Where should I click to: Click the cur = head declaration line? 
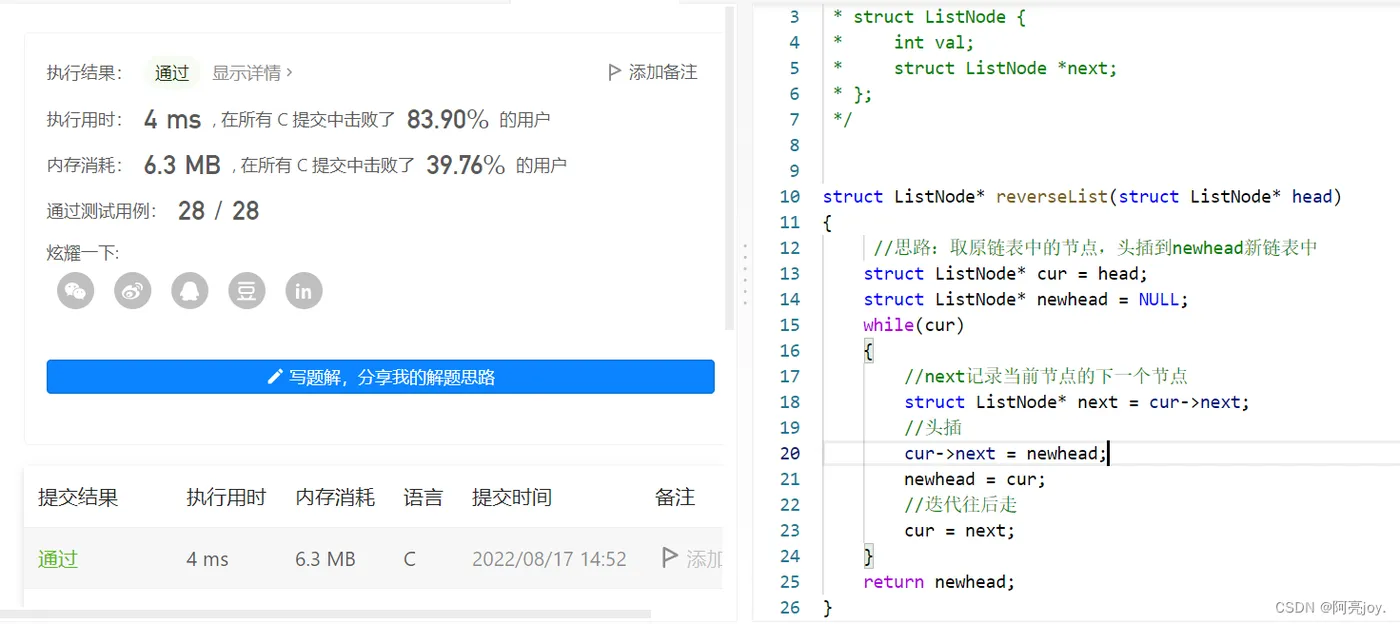point(1006,273)
